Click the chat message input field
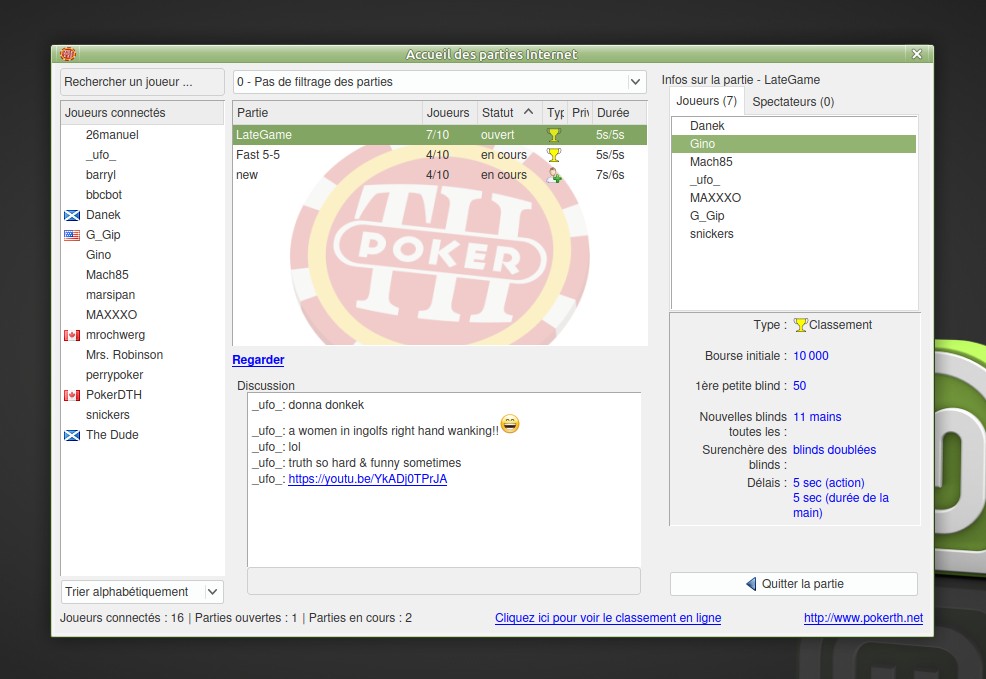This screenshot has width=986, height=679. pos(443,581)
